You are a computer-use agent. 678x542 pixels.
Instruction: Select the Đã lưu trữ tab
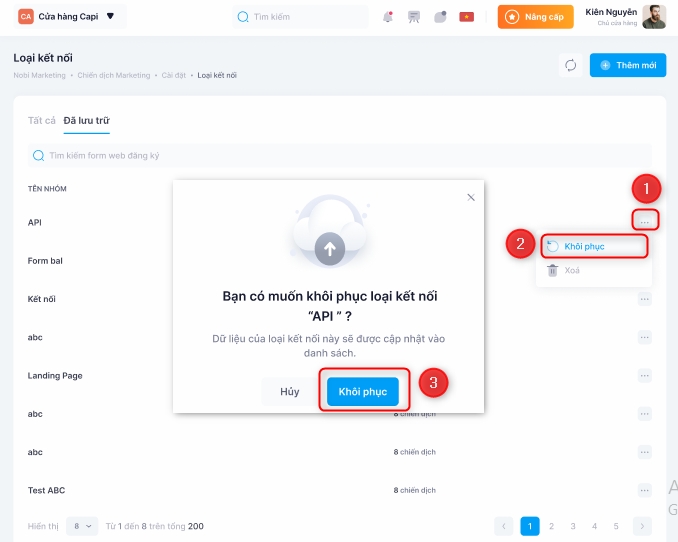86,120
